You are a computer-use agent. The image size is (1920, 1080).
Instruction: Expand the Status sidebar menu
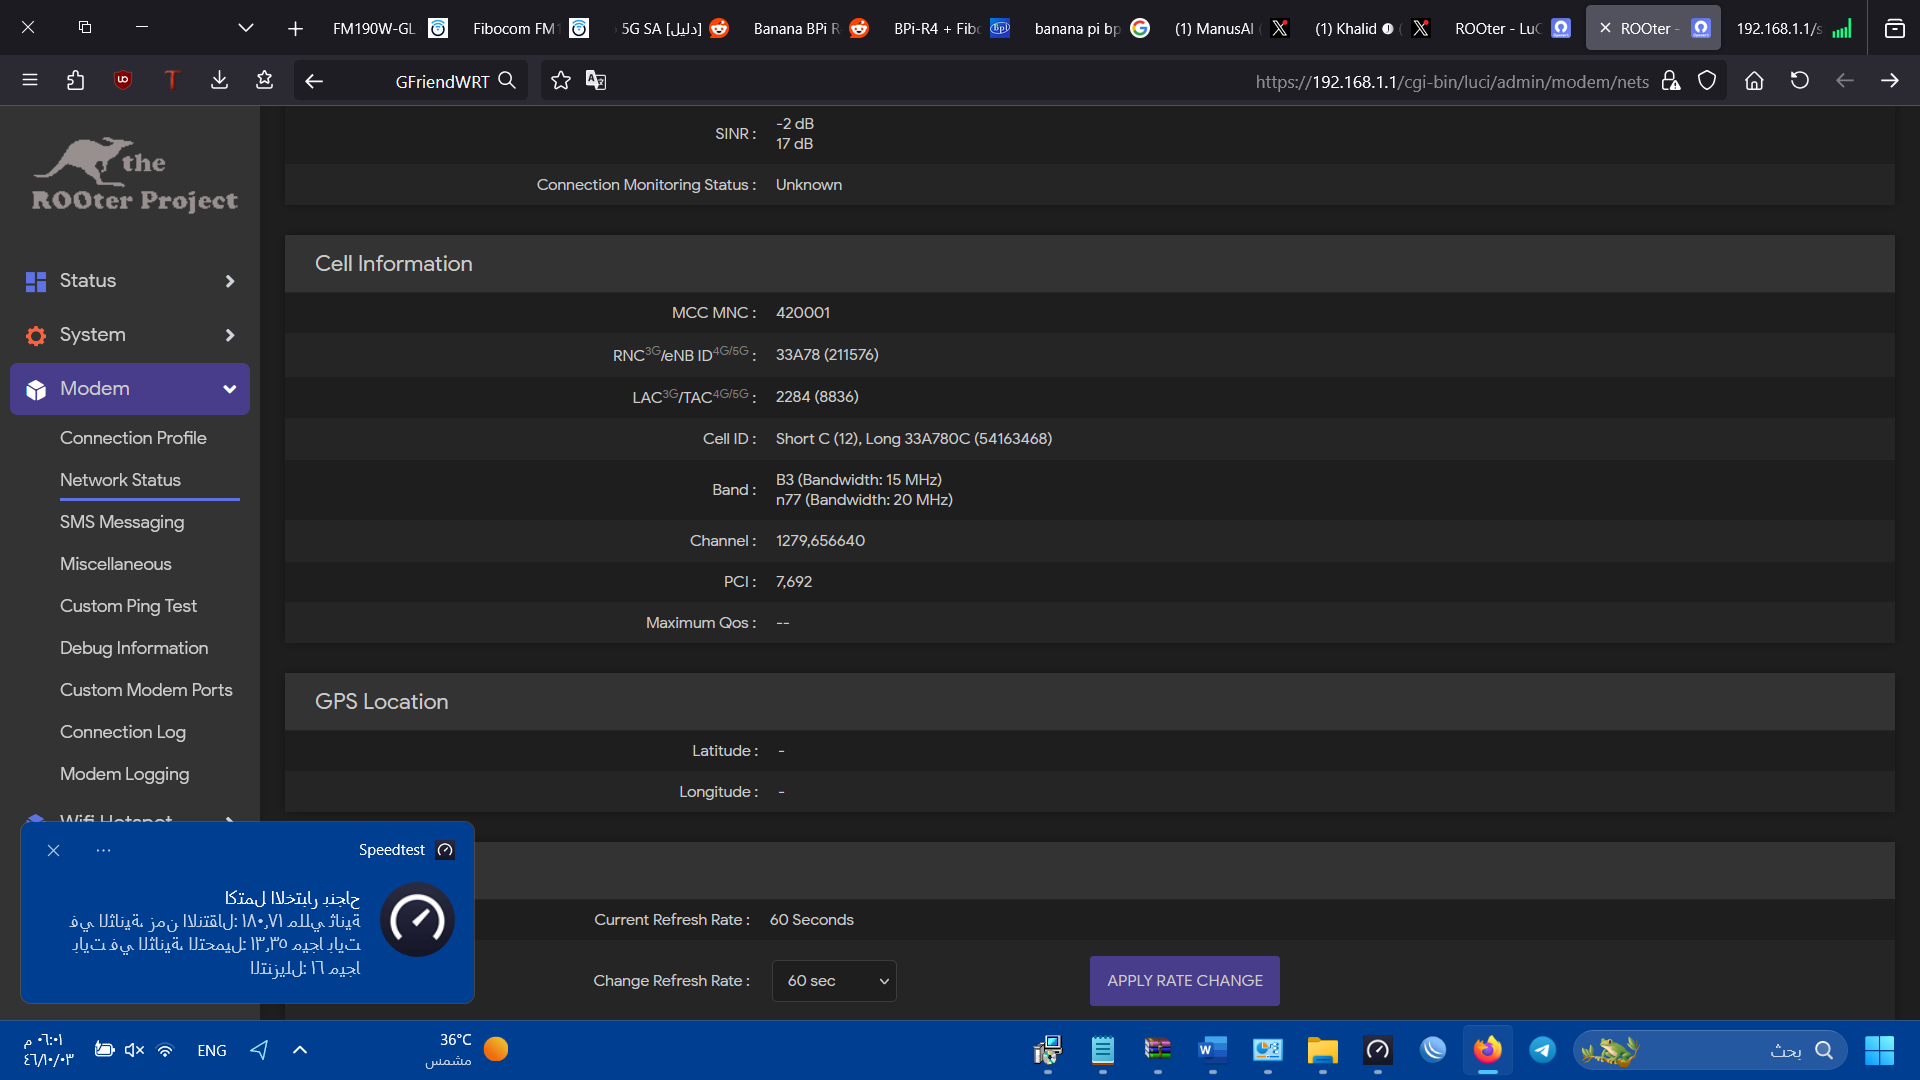pyautogui.click(x=130, y=281)
